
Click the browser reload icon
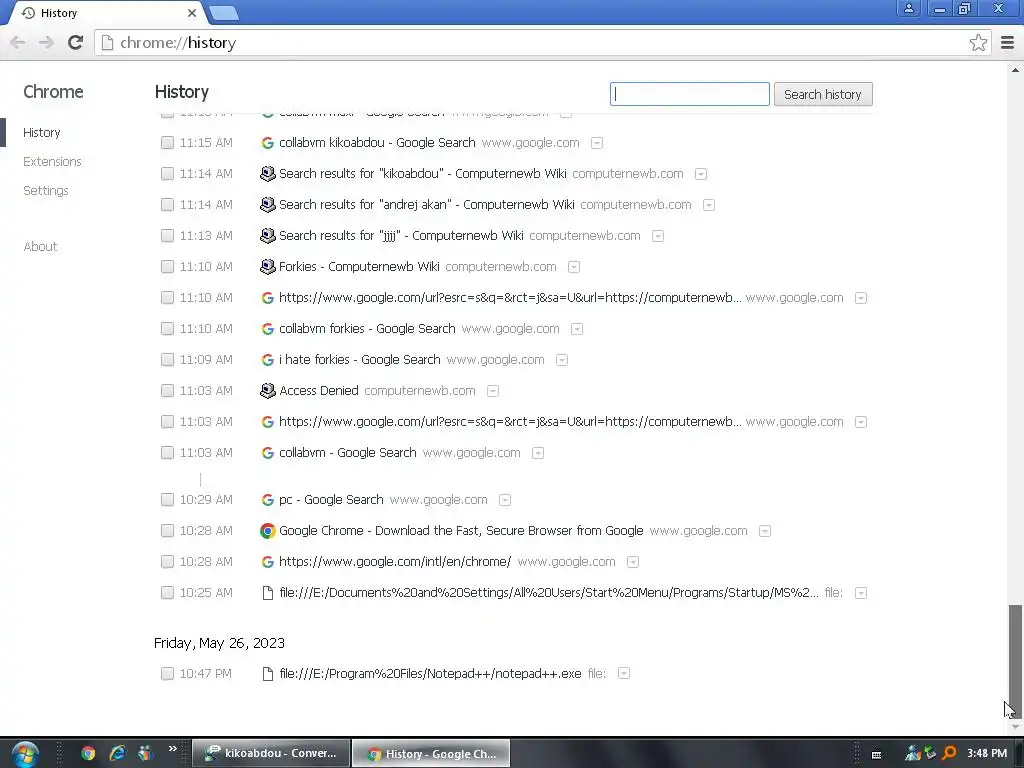click(75, 42)
